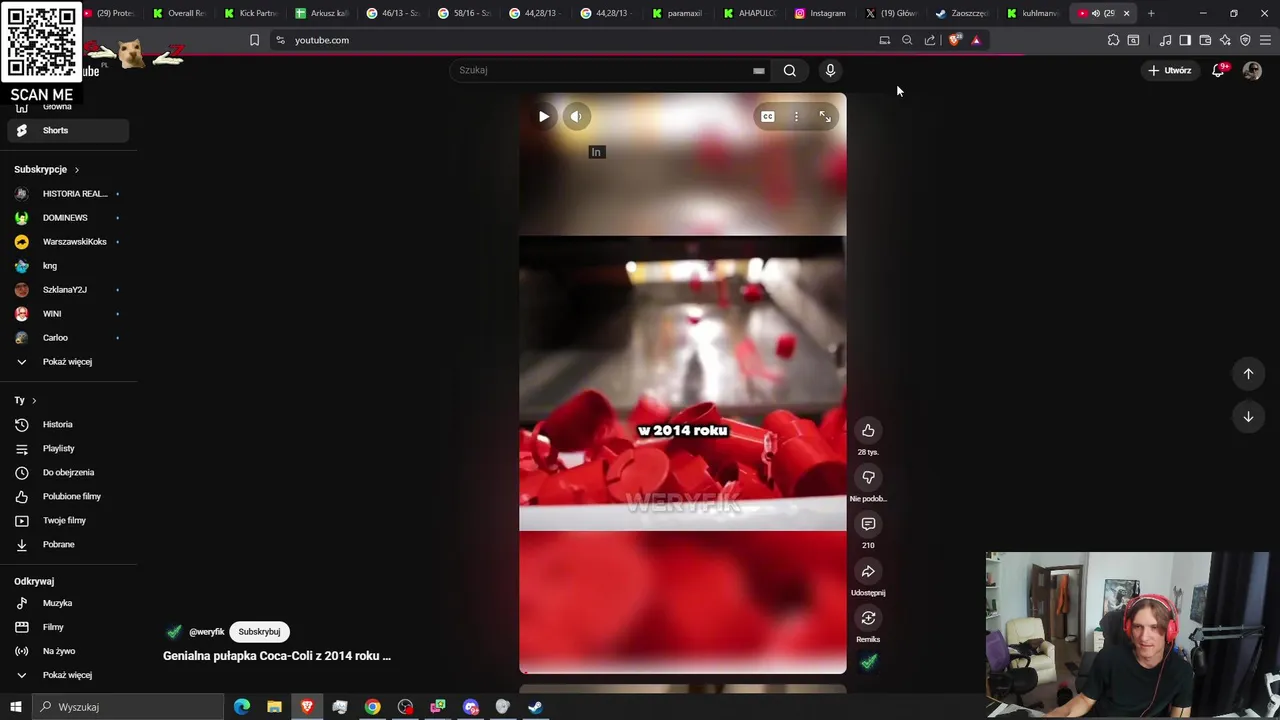Play the Shorts video
The image size is (1280, 720).
point(544,116)
